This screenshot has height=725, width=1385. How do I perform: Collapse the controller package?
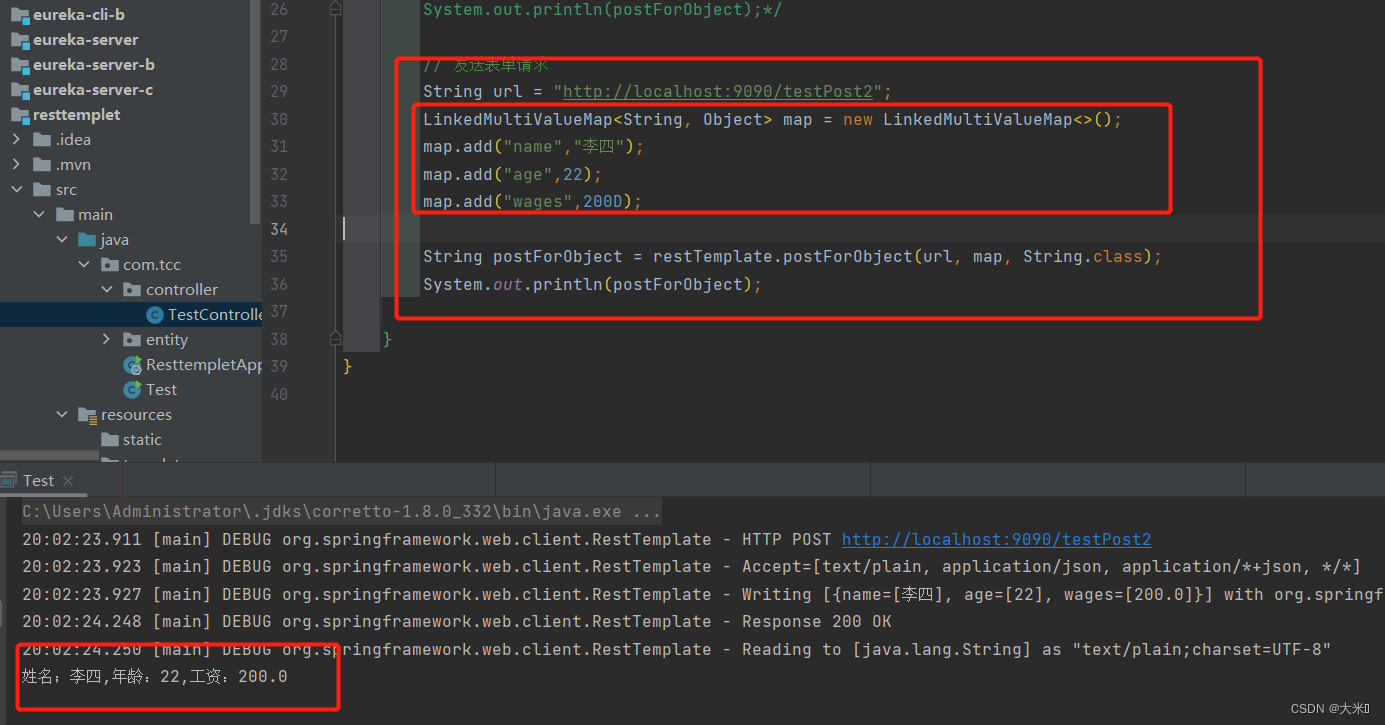pyautogui.click(x=107, y=290)
